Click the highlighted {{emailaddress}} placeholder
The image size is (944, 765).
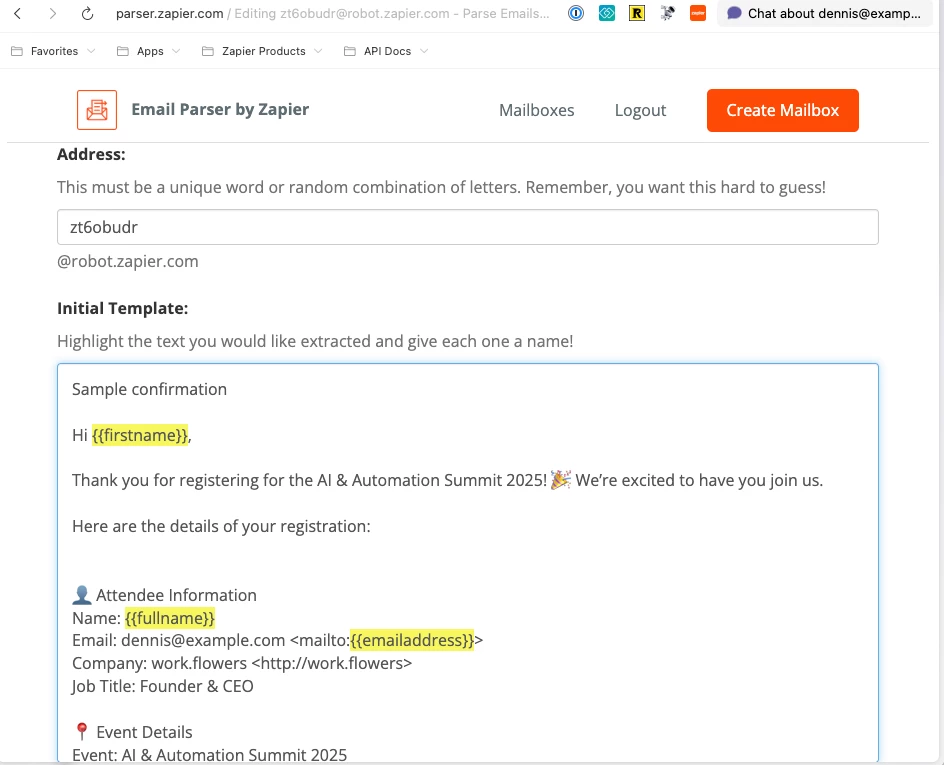coord(412,640)
